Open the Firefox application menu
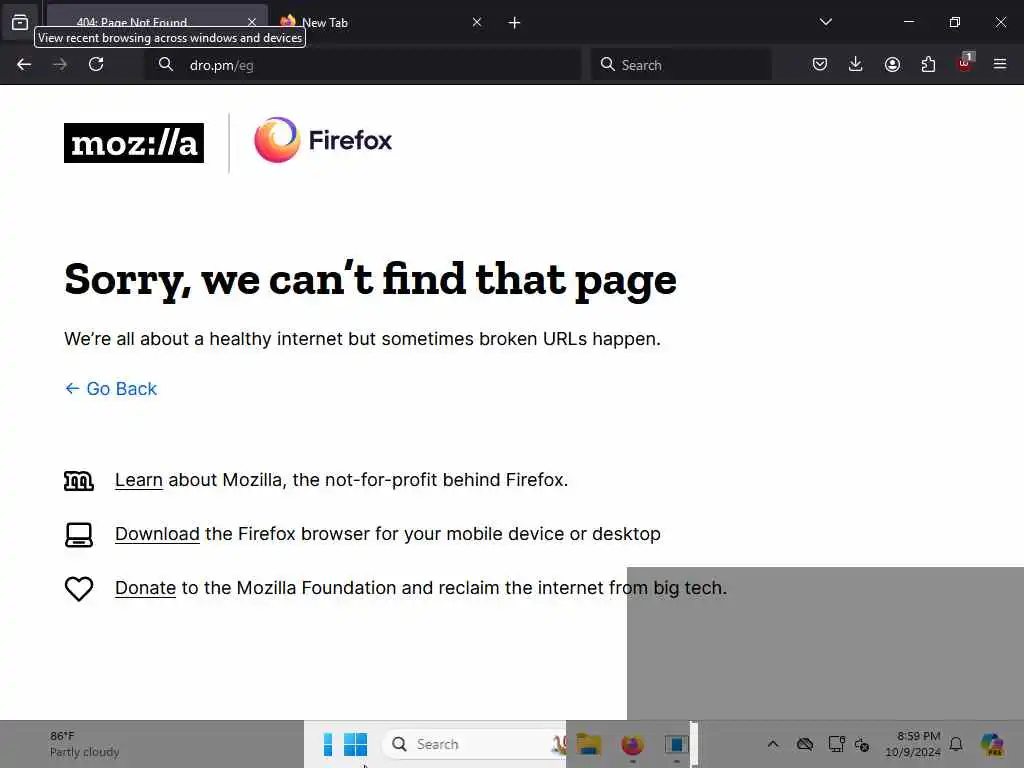This screenshot has width=1024, height=768. (x=1000, y=65)
